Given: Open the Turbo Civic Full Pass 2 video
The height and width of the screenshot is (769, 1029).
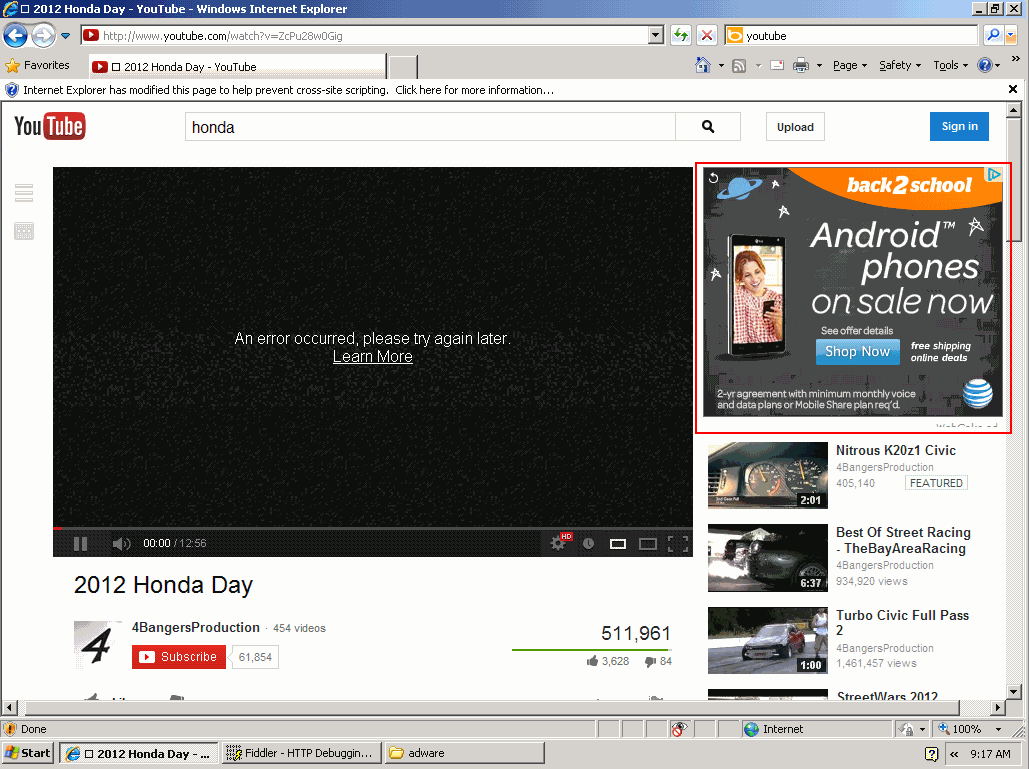Looking at the screenshot, I should pyautogui.click(x=902, y=622).
